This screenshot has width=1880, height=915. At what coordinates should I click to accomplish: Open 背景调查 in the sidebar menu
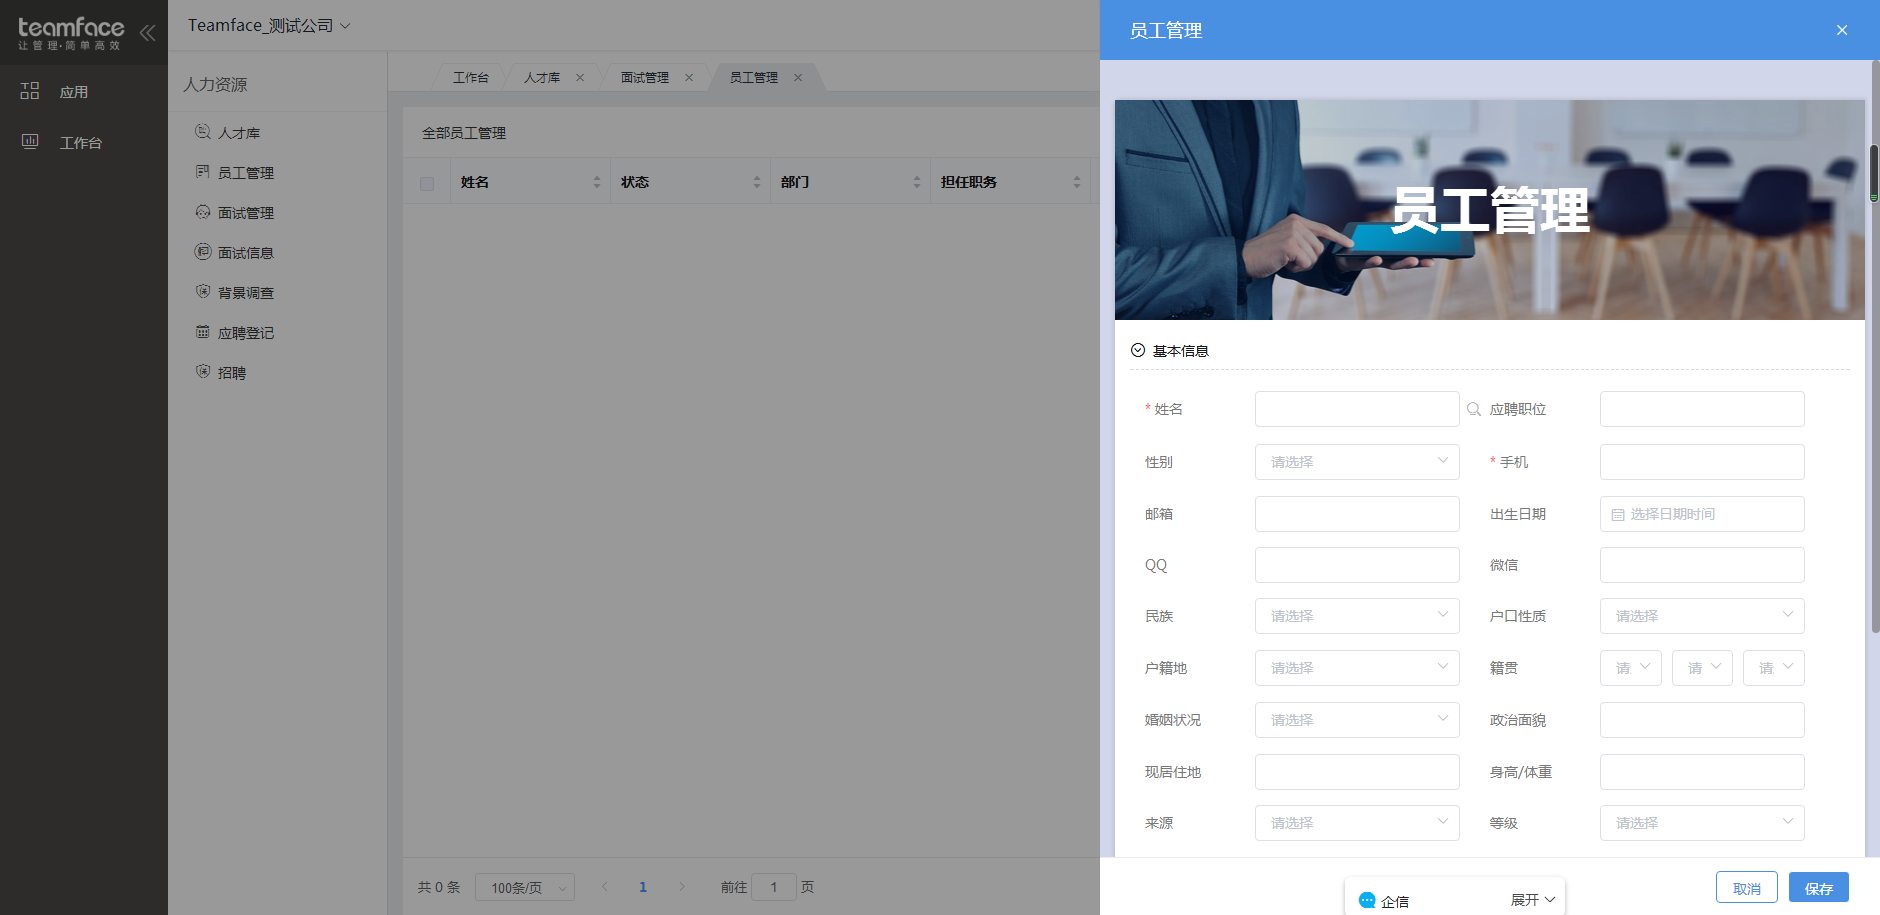246,293
